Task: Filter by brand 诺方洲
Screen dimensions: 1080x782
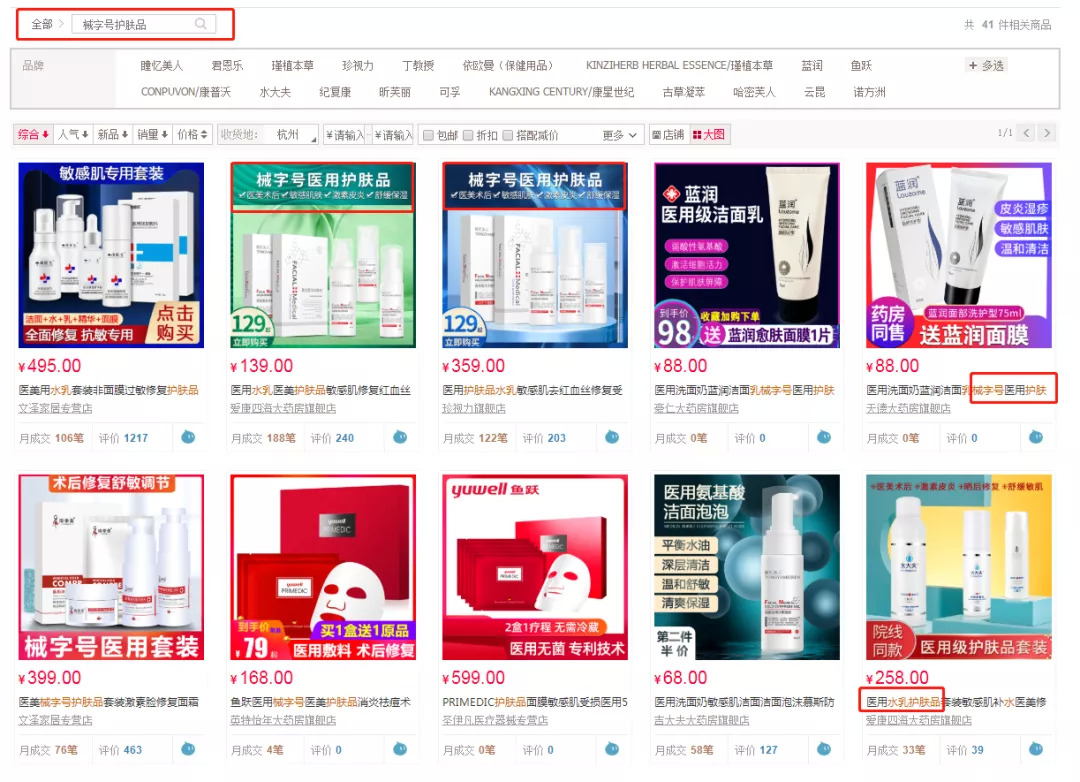Action: [869, 92]
